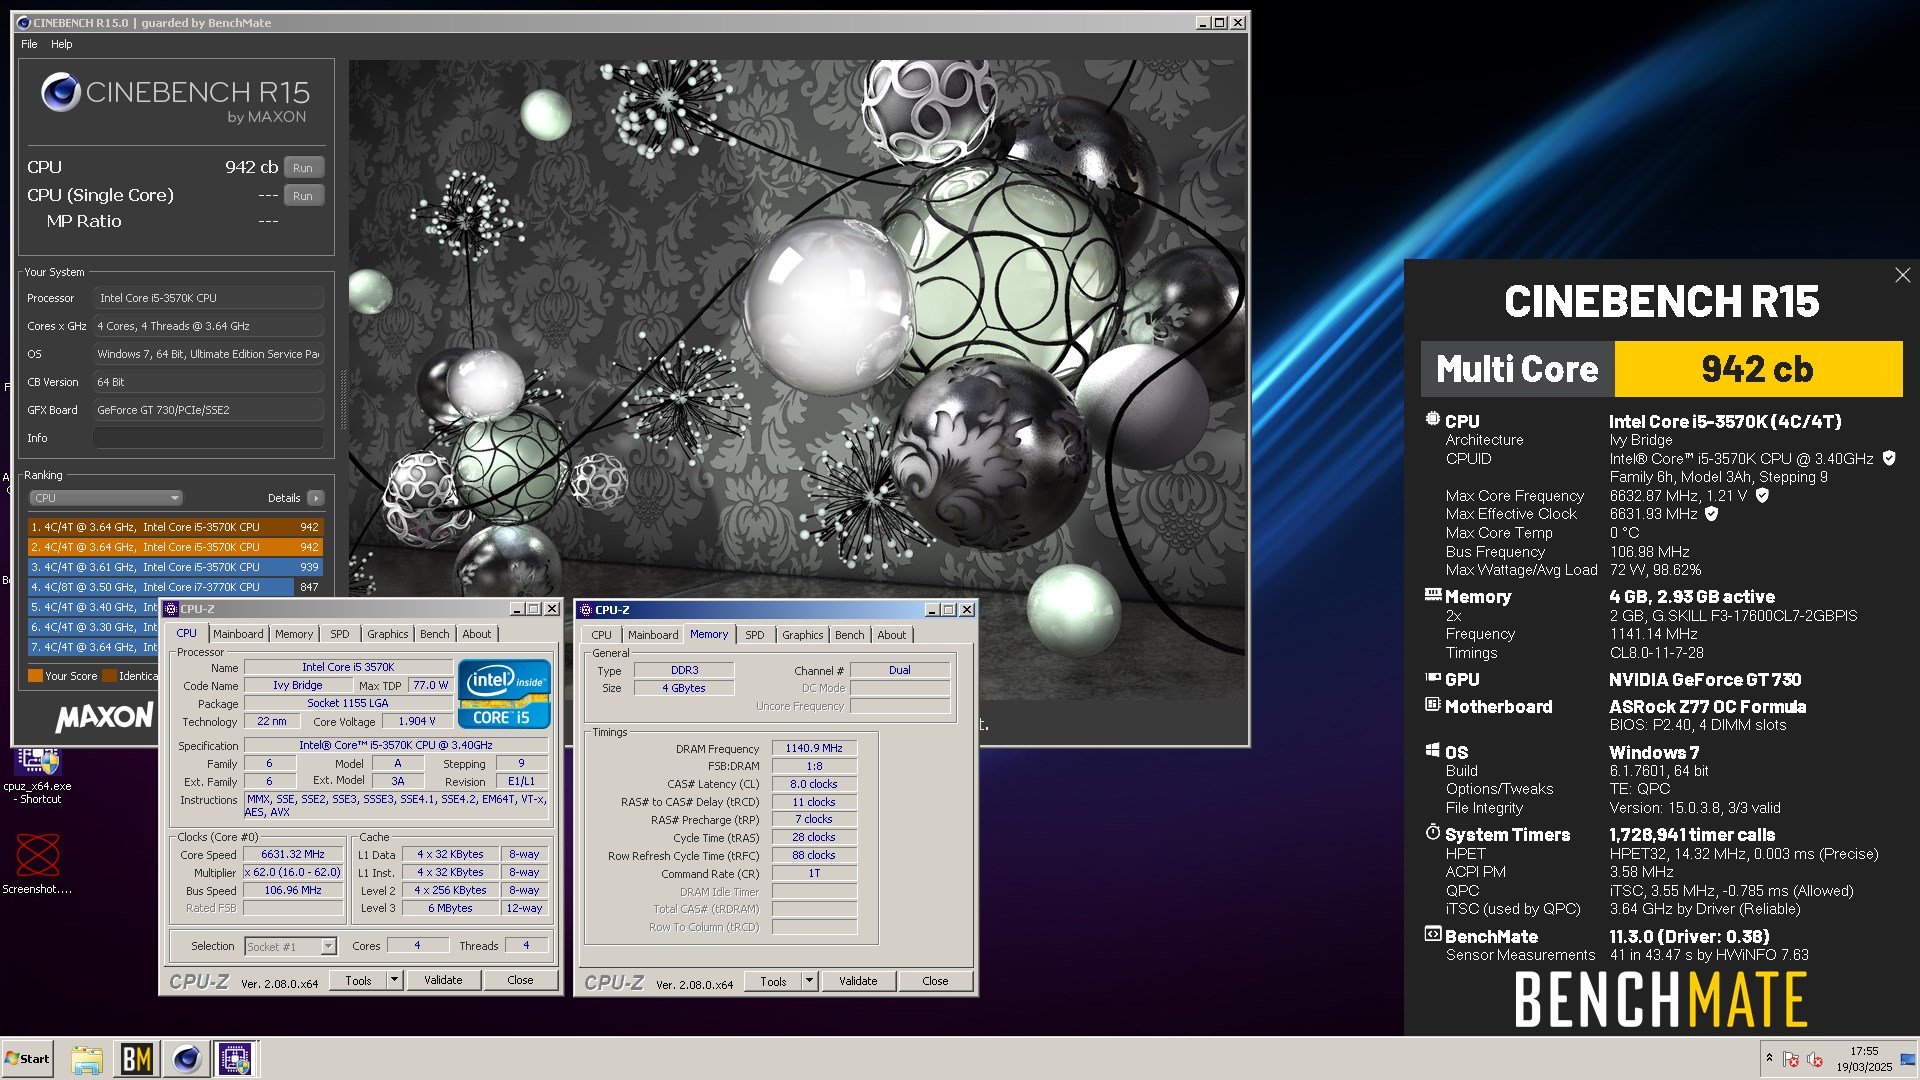Click Validate in CPU-Z Memory window
This screenshot has height=1080, width=1920.
(x=858, y=982)
